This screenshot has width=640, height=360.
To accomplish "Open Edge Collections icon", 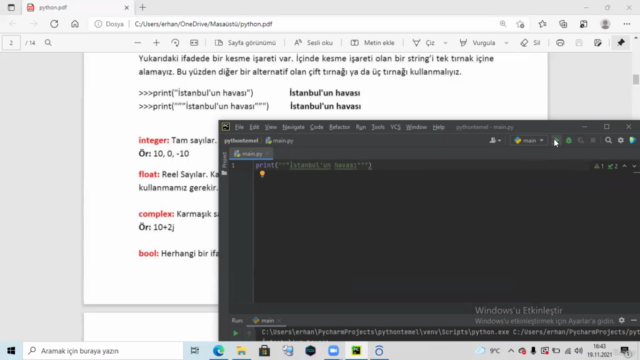I will point(563,24).
